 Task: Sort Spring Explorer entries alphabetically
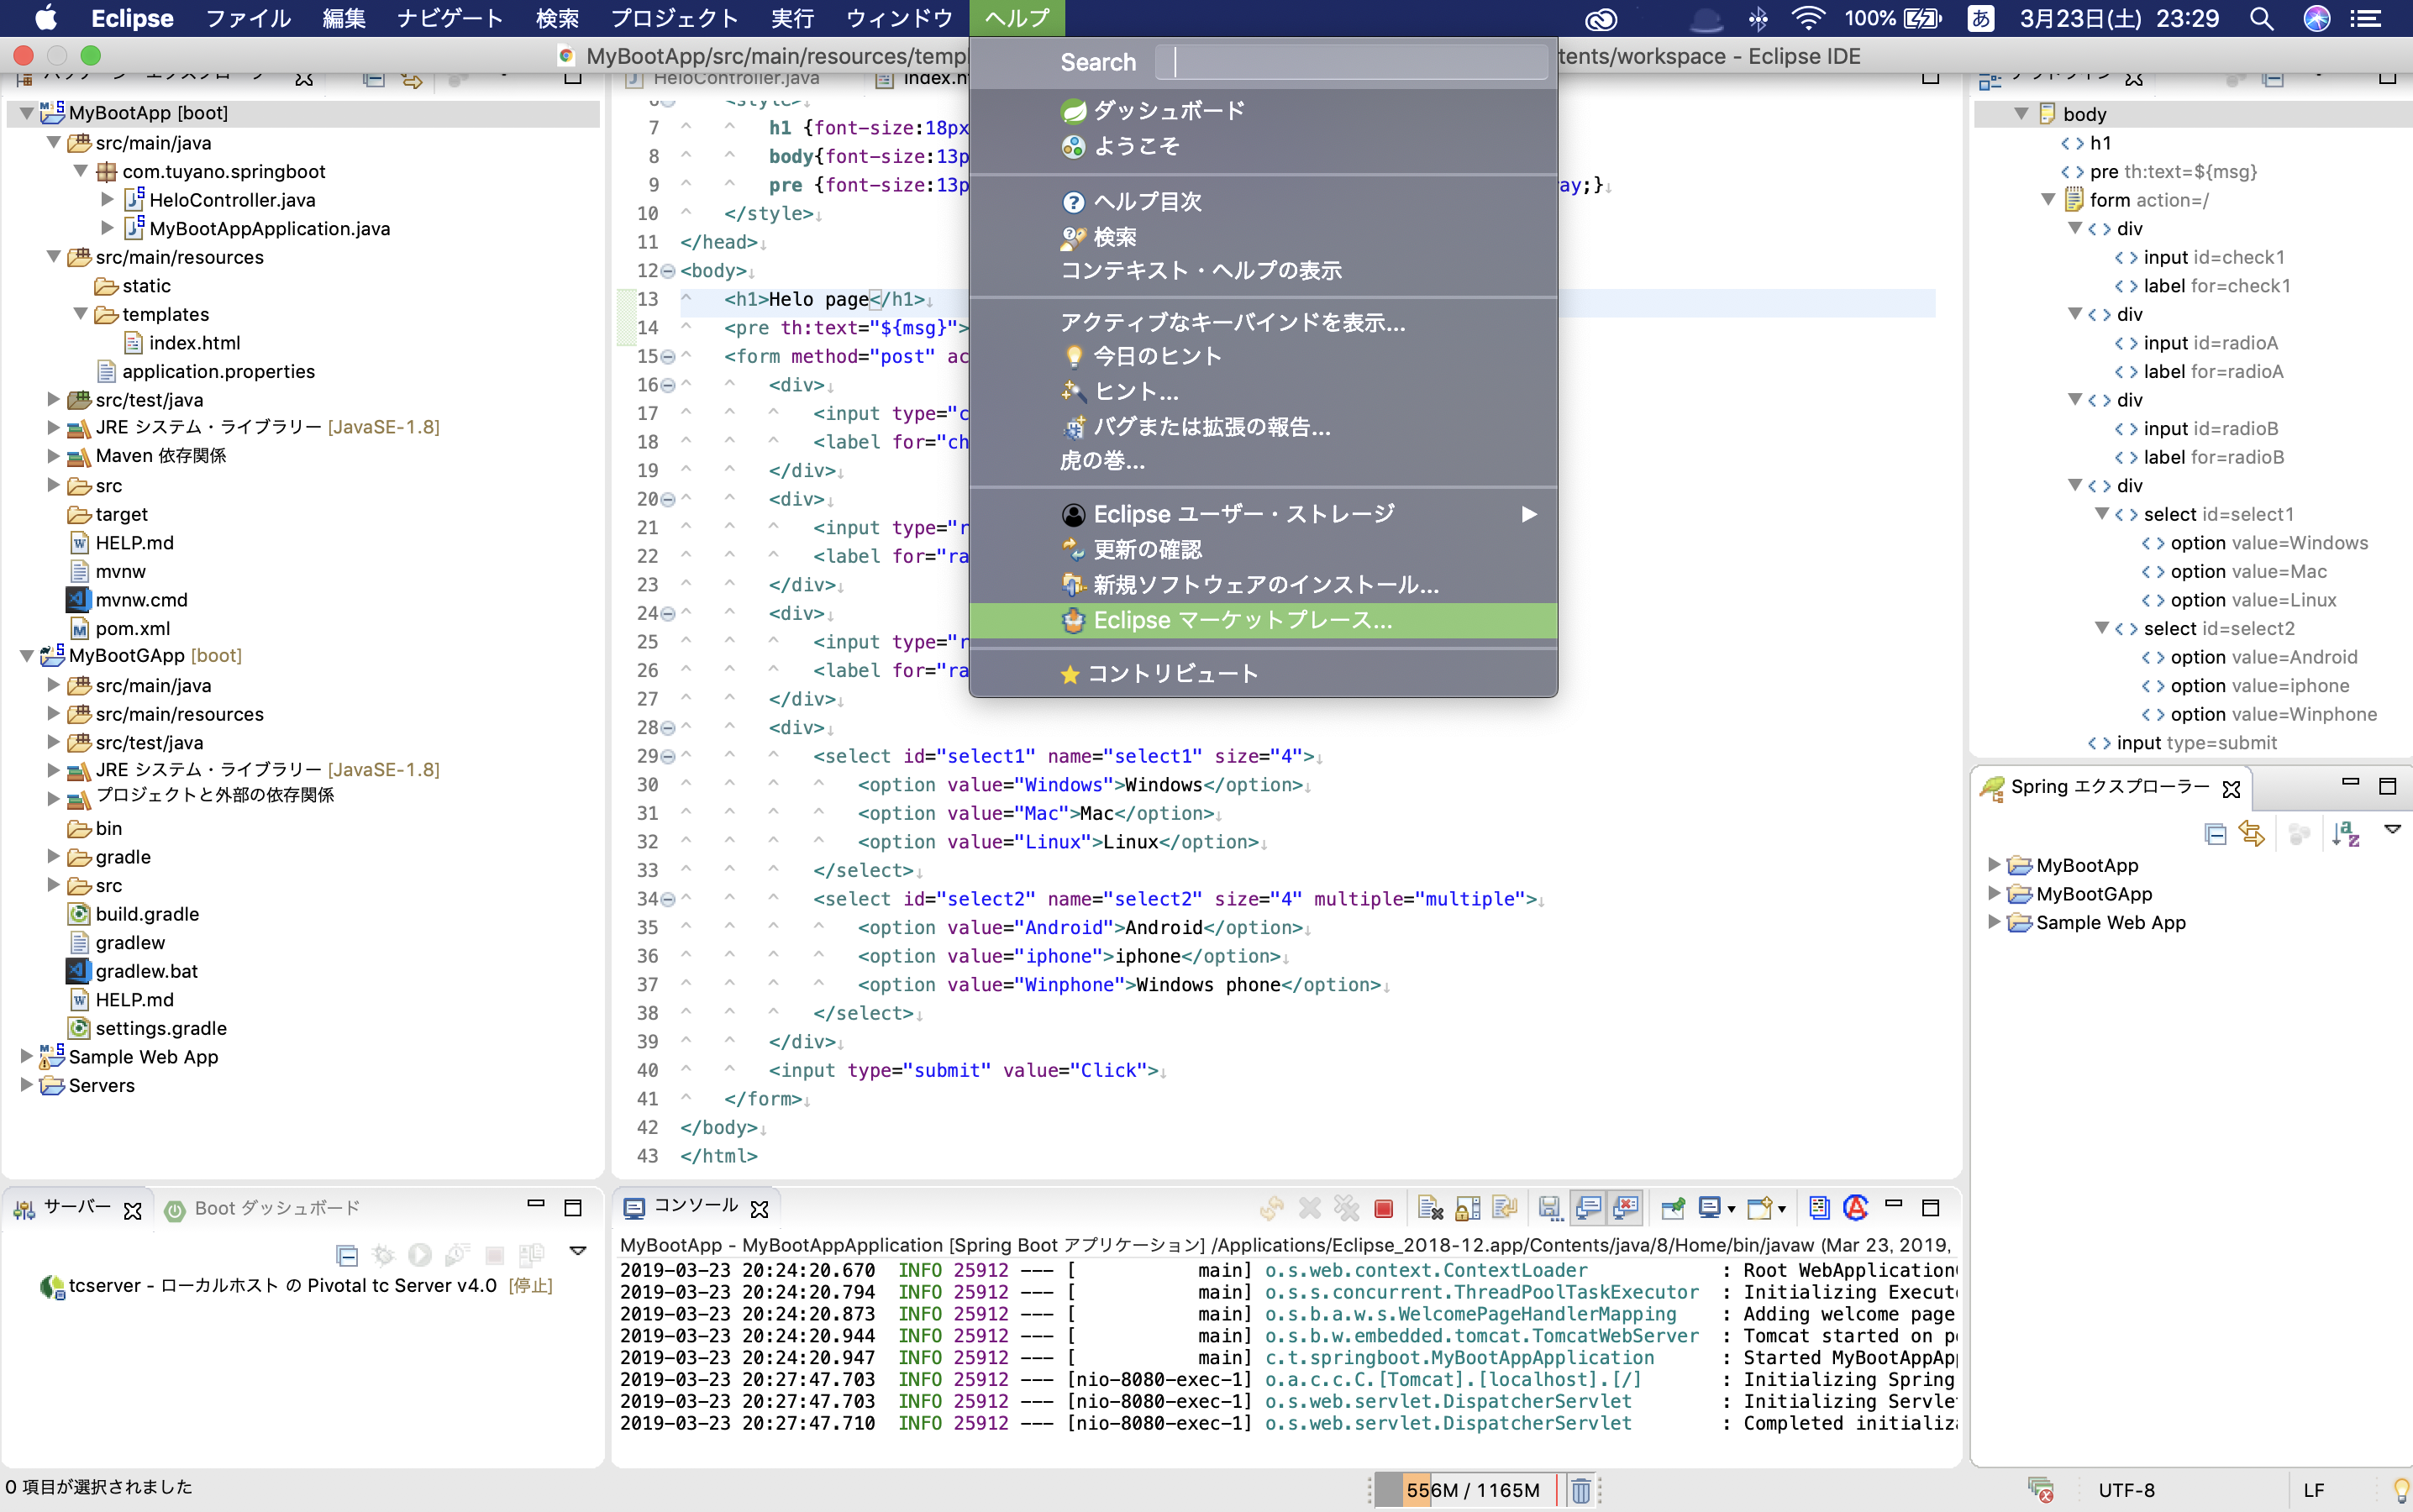pos(2348,833)
